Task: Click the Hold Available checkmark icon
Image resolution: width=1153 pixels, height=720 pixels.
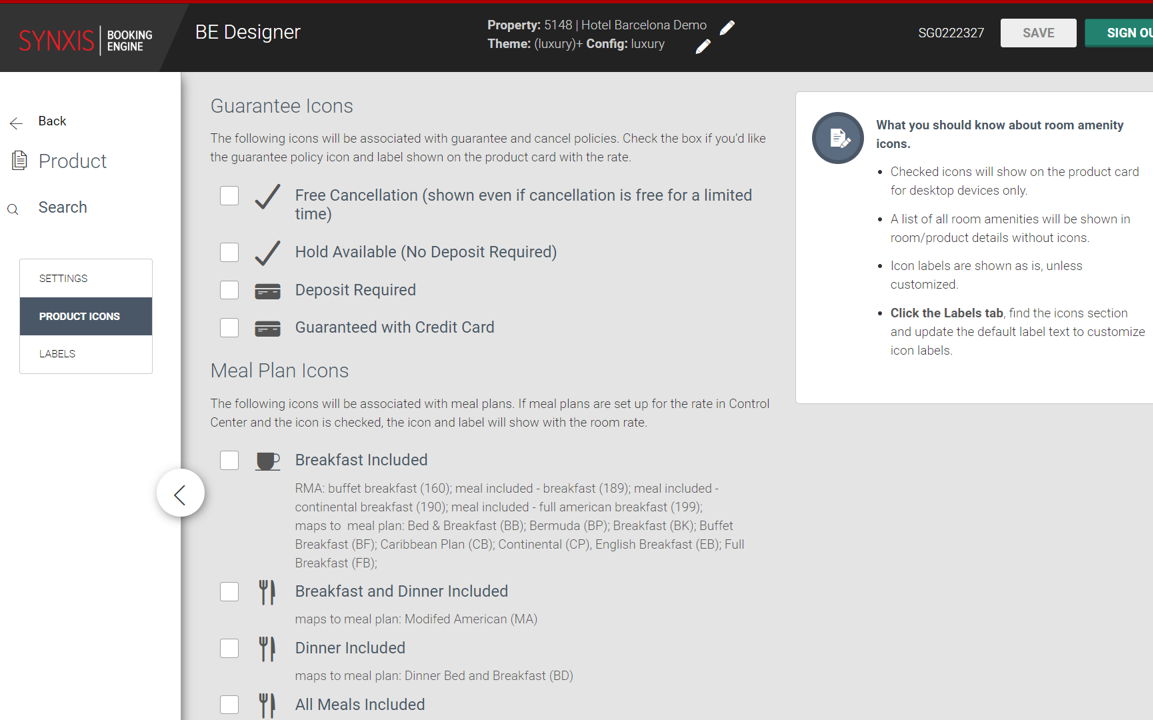Action: tap(268, 252)
